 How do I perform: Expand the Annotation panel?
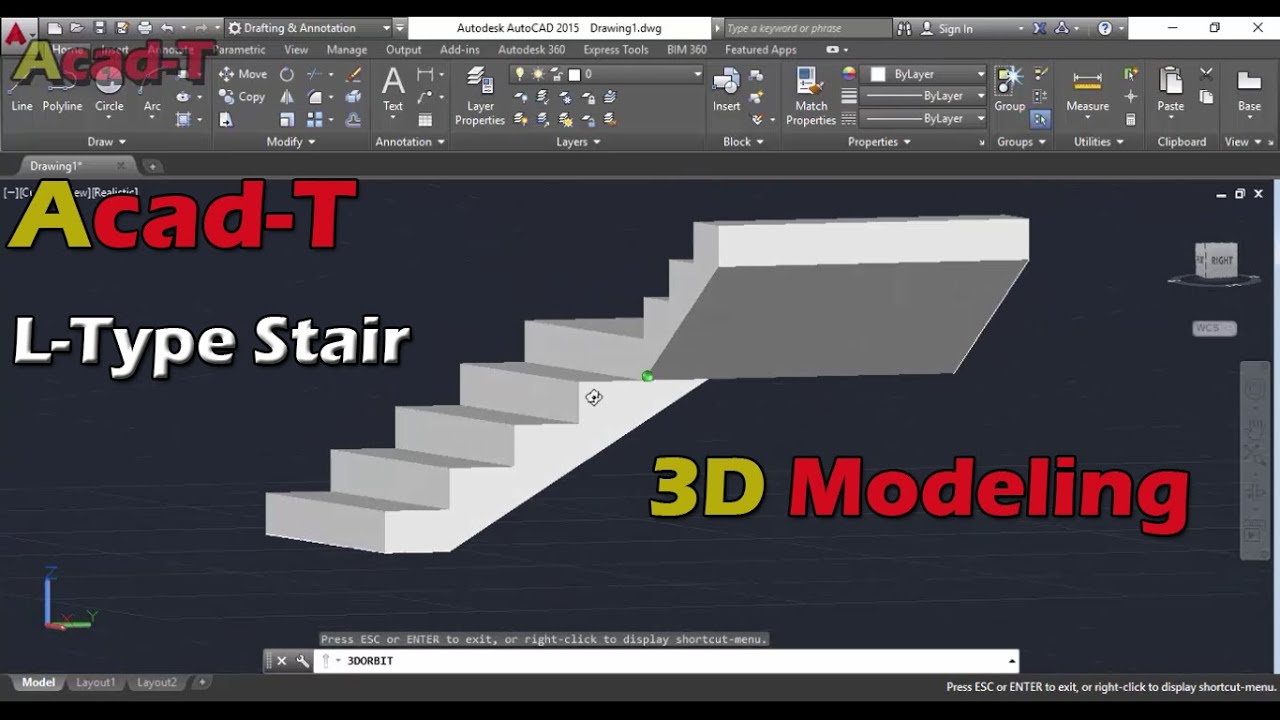coord(410,142)
